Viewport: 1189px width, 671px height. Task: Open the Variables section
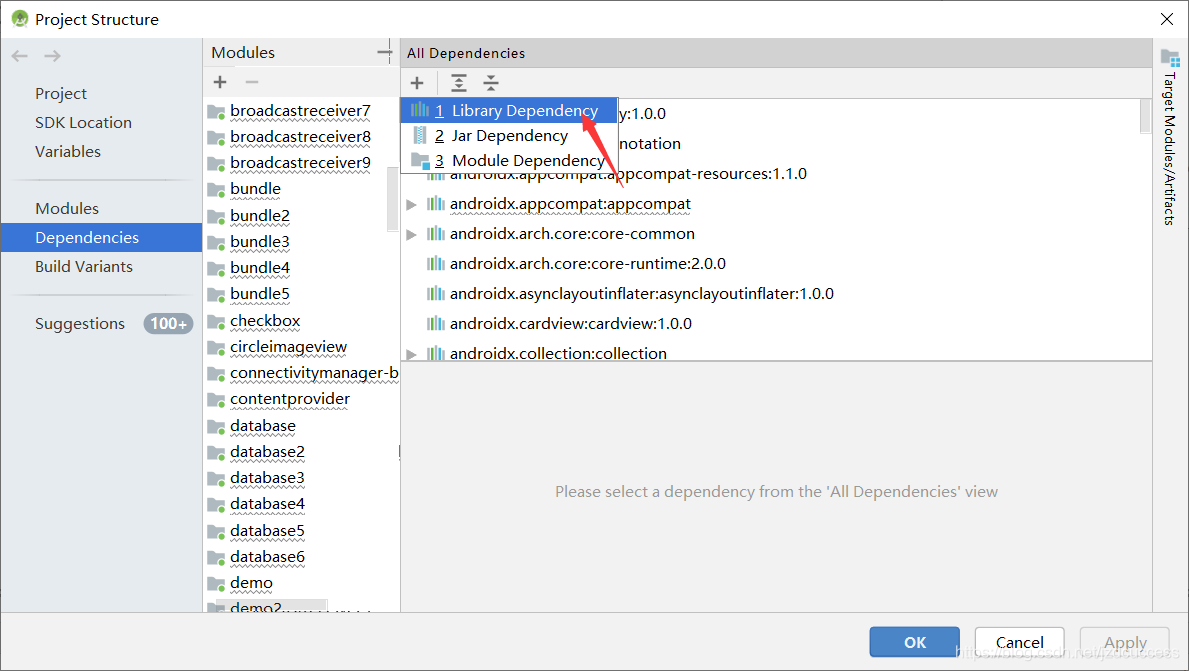click(x=67, y=151)
